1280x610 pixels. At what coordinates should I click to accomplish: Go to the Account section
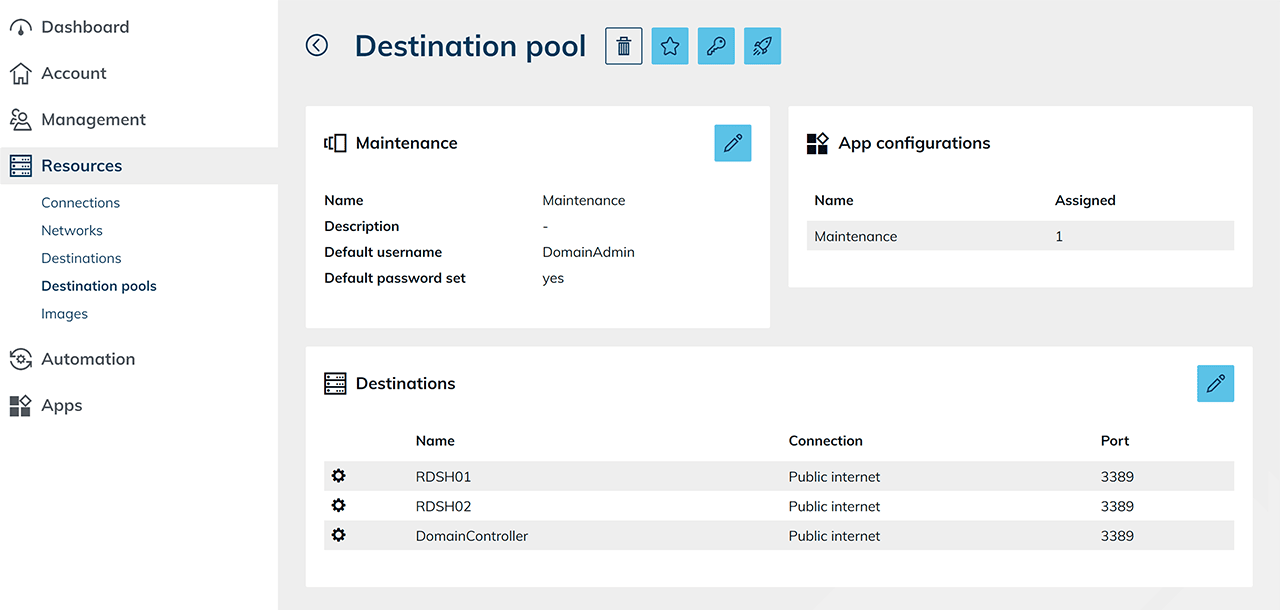click(73, 73)
